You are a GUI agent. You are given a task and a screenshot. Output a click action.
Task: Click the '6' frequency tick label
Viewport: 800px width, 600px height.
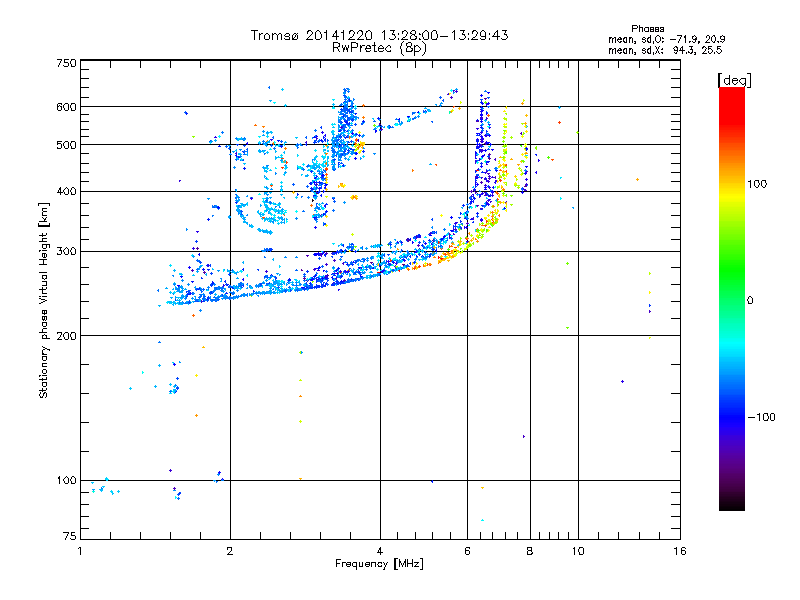[x=467, y=551]
